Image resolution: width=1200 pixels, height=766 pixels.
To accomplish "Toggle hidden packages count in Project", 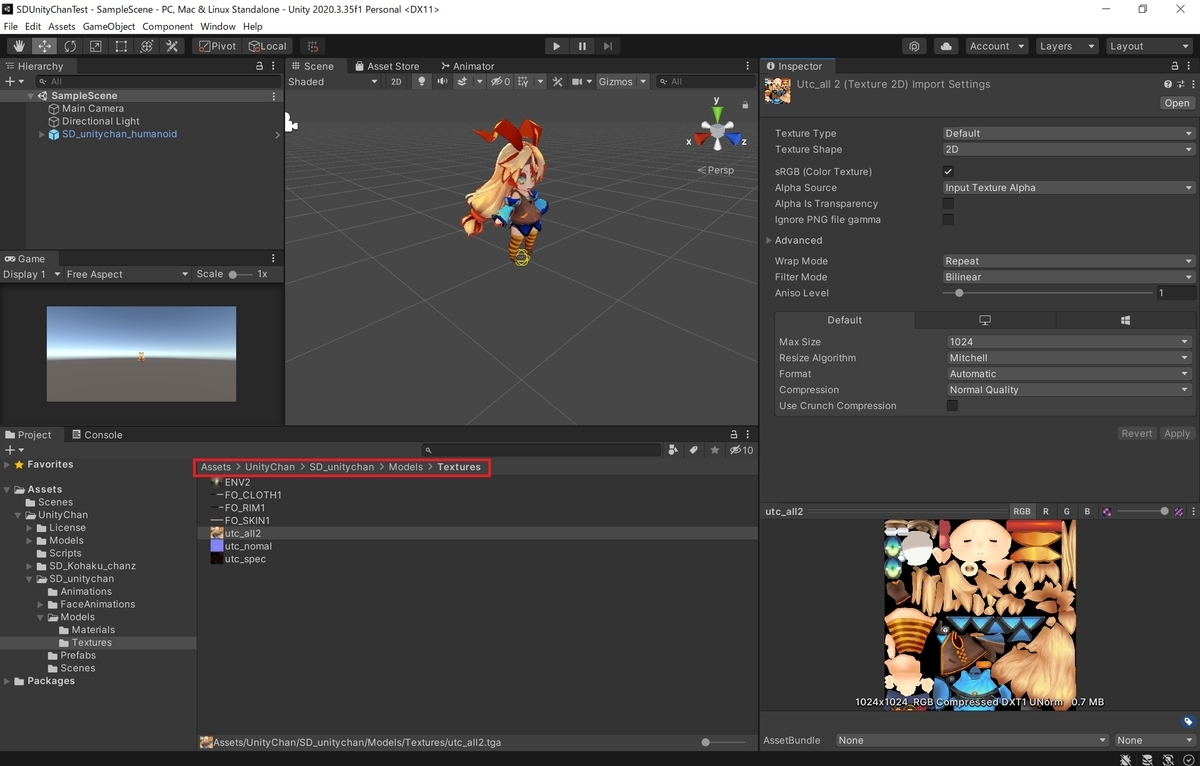I will pyautogui.click(x=741, y=450).
